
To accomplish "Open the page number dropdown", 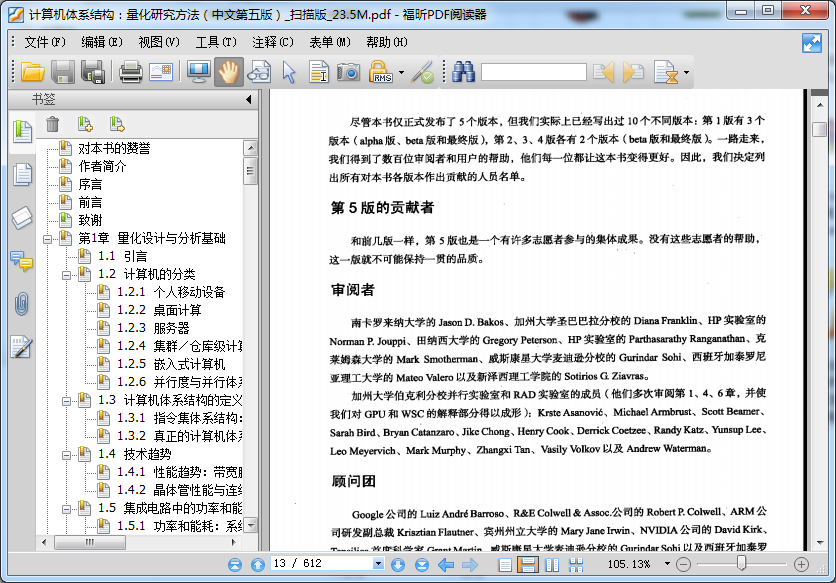I will pos(378,563).
